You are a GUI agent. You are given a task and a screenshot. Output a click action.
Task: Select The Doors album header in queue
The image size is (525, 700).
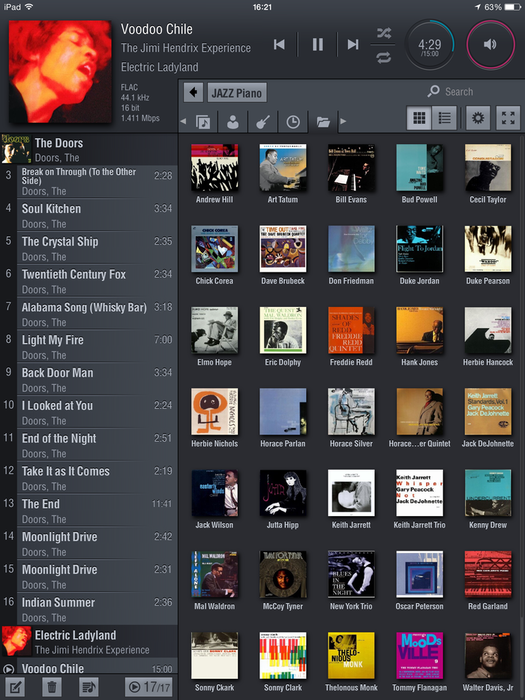[89, 150]
